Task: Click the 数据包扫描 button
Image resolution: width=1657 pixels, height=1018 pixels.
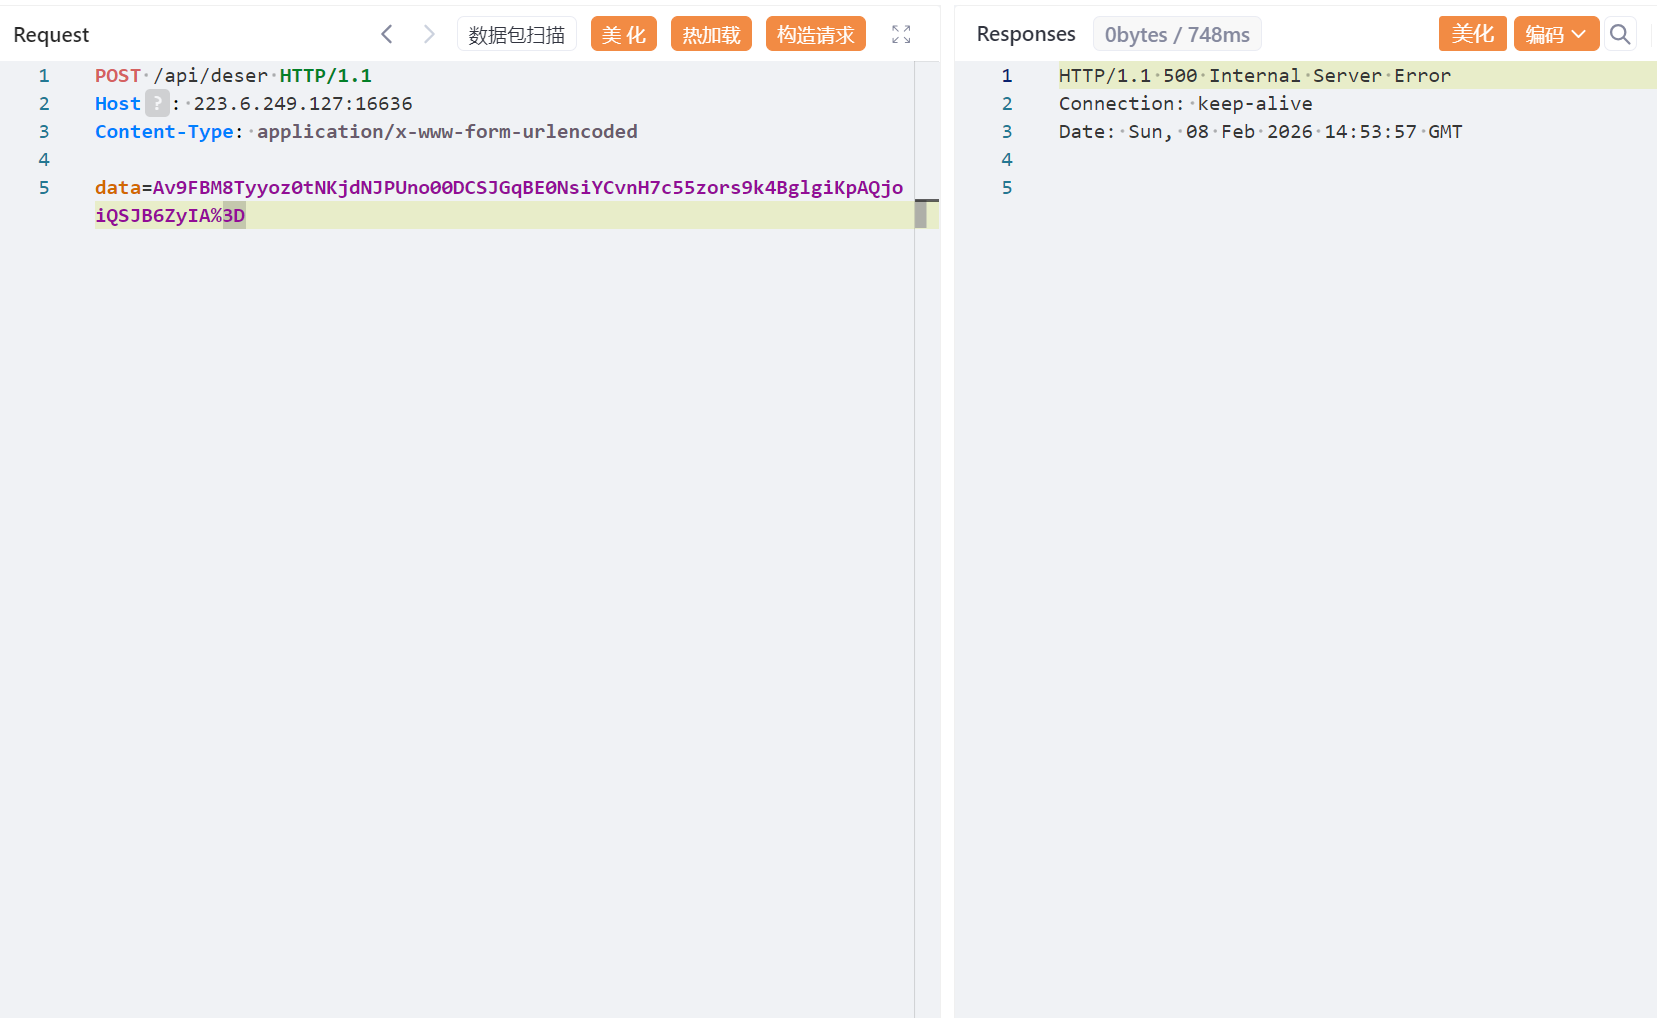Action: point(516,34)
